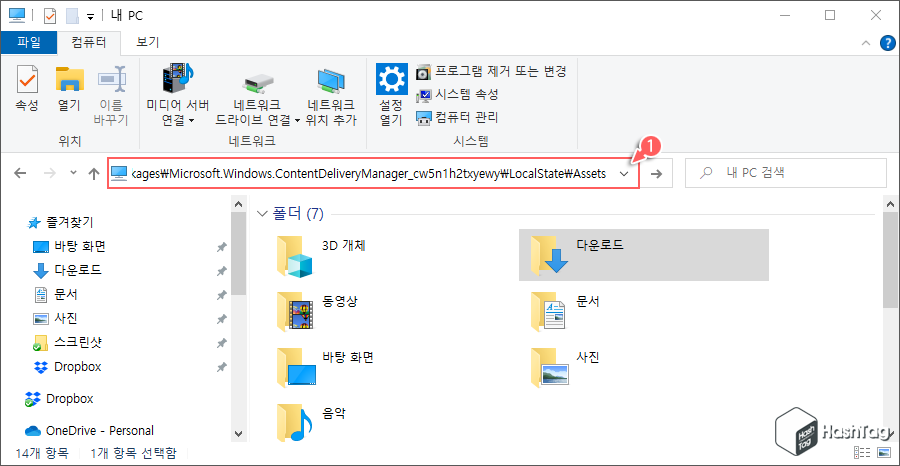
Task: Click the 내 PC system icon in the title bar
Action: [17, 15]
